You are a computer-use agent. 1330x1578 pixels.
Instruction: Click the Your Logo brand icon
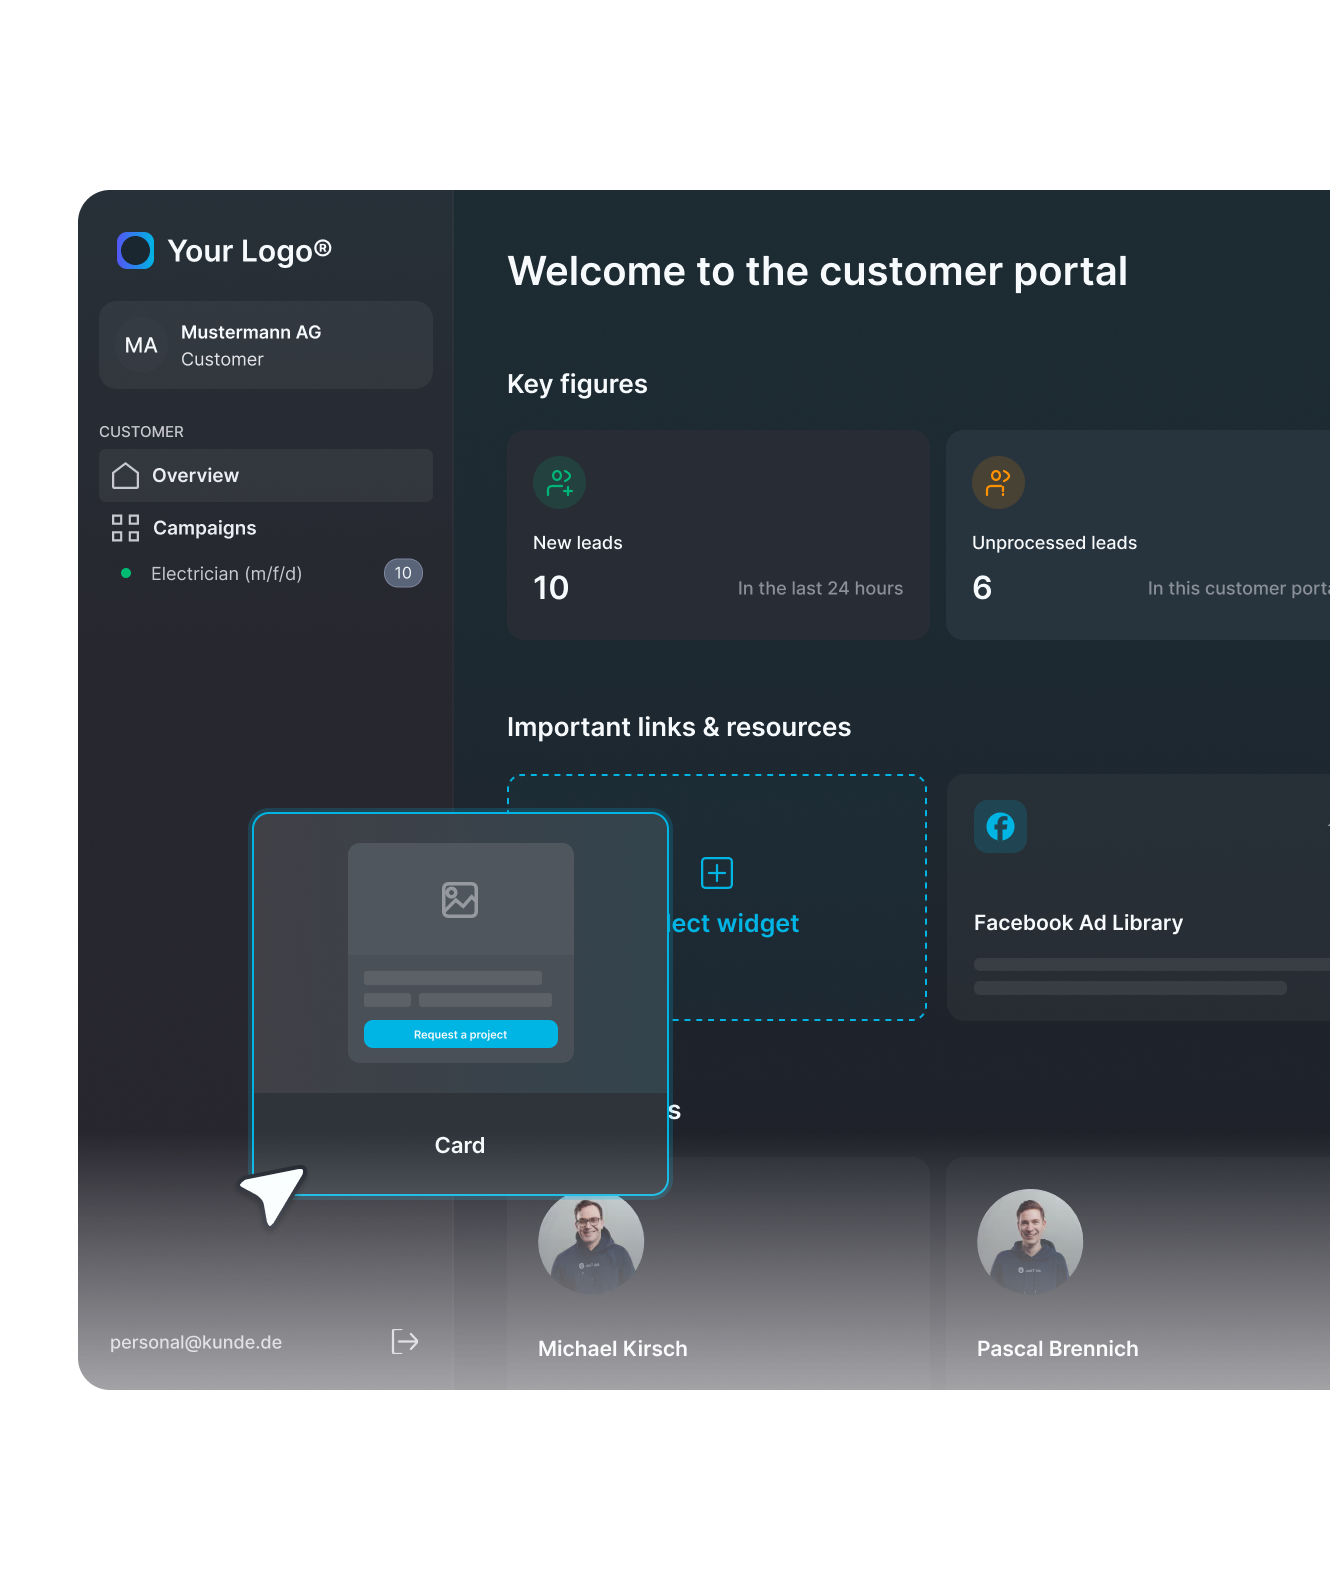[x=135, y=250]
